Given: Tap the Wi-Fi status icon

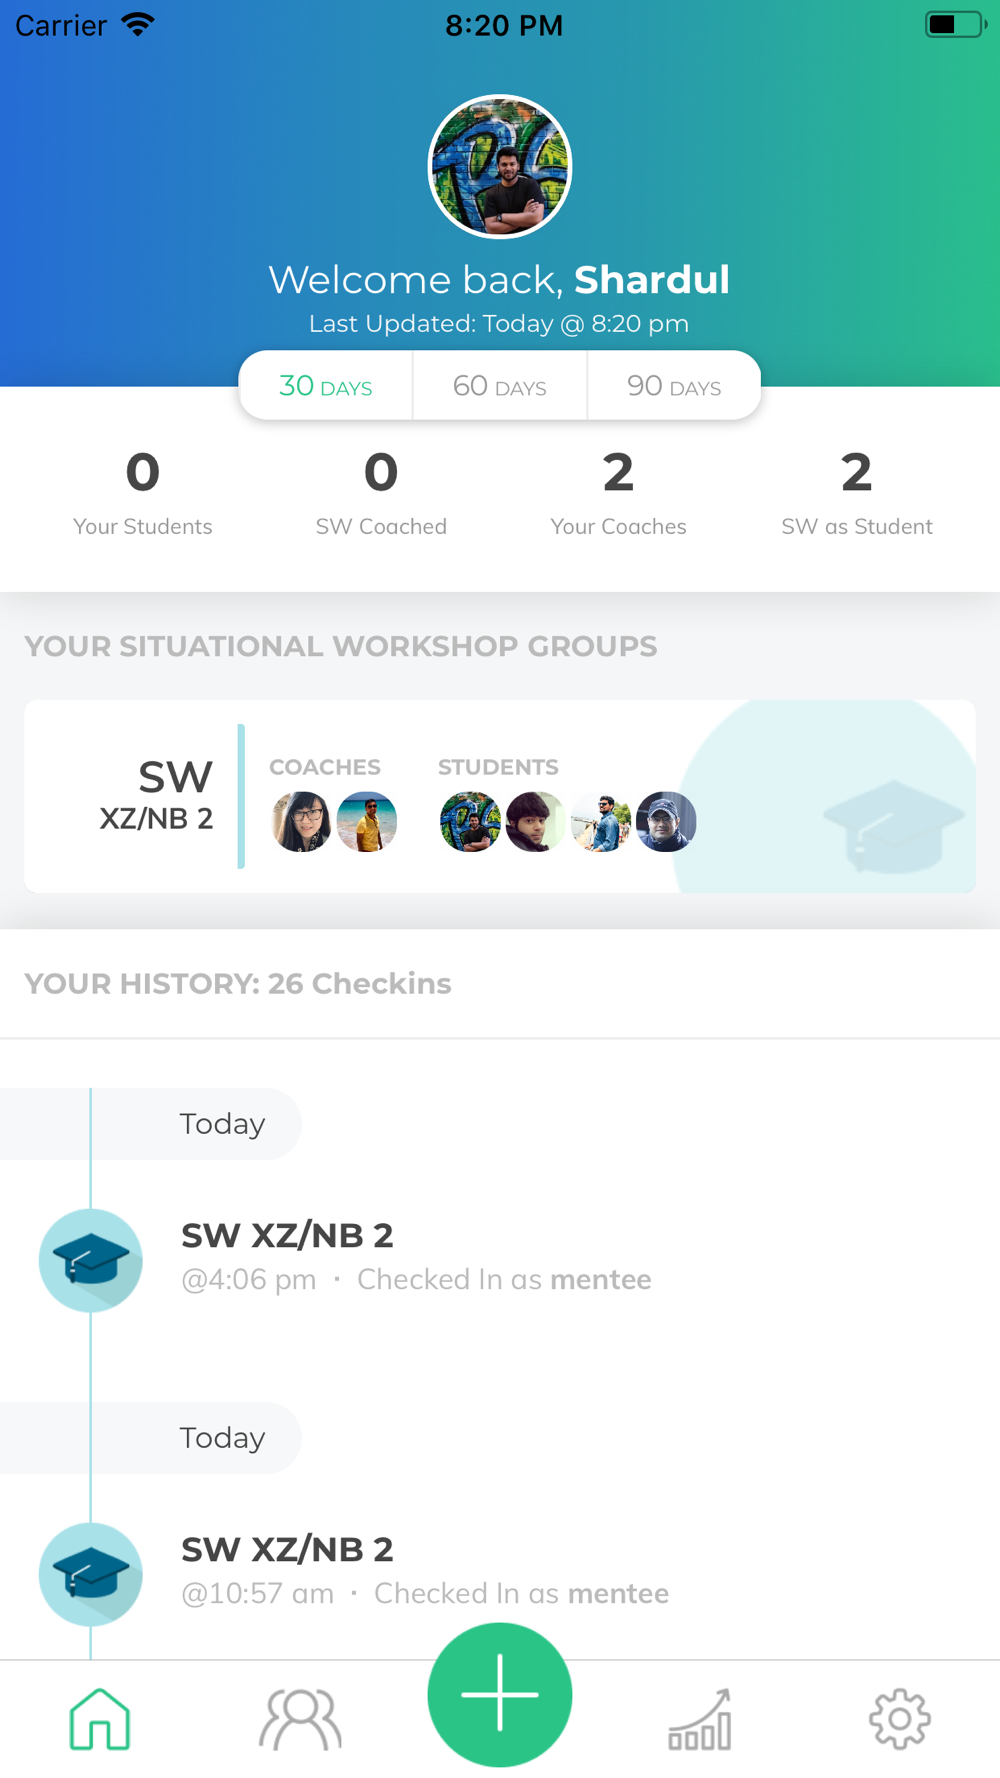Looking at the screenshot, I should coord(138,25).
